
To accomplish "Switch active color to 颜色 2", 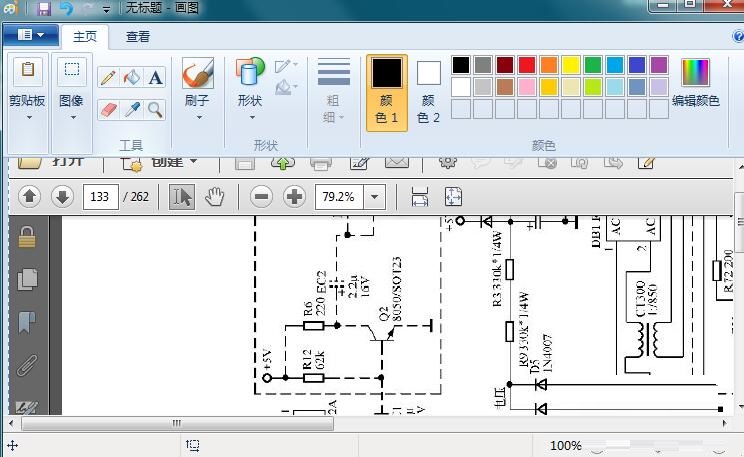I will click(x=428, y=92).
